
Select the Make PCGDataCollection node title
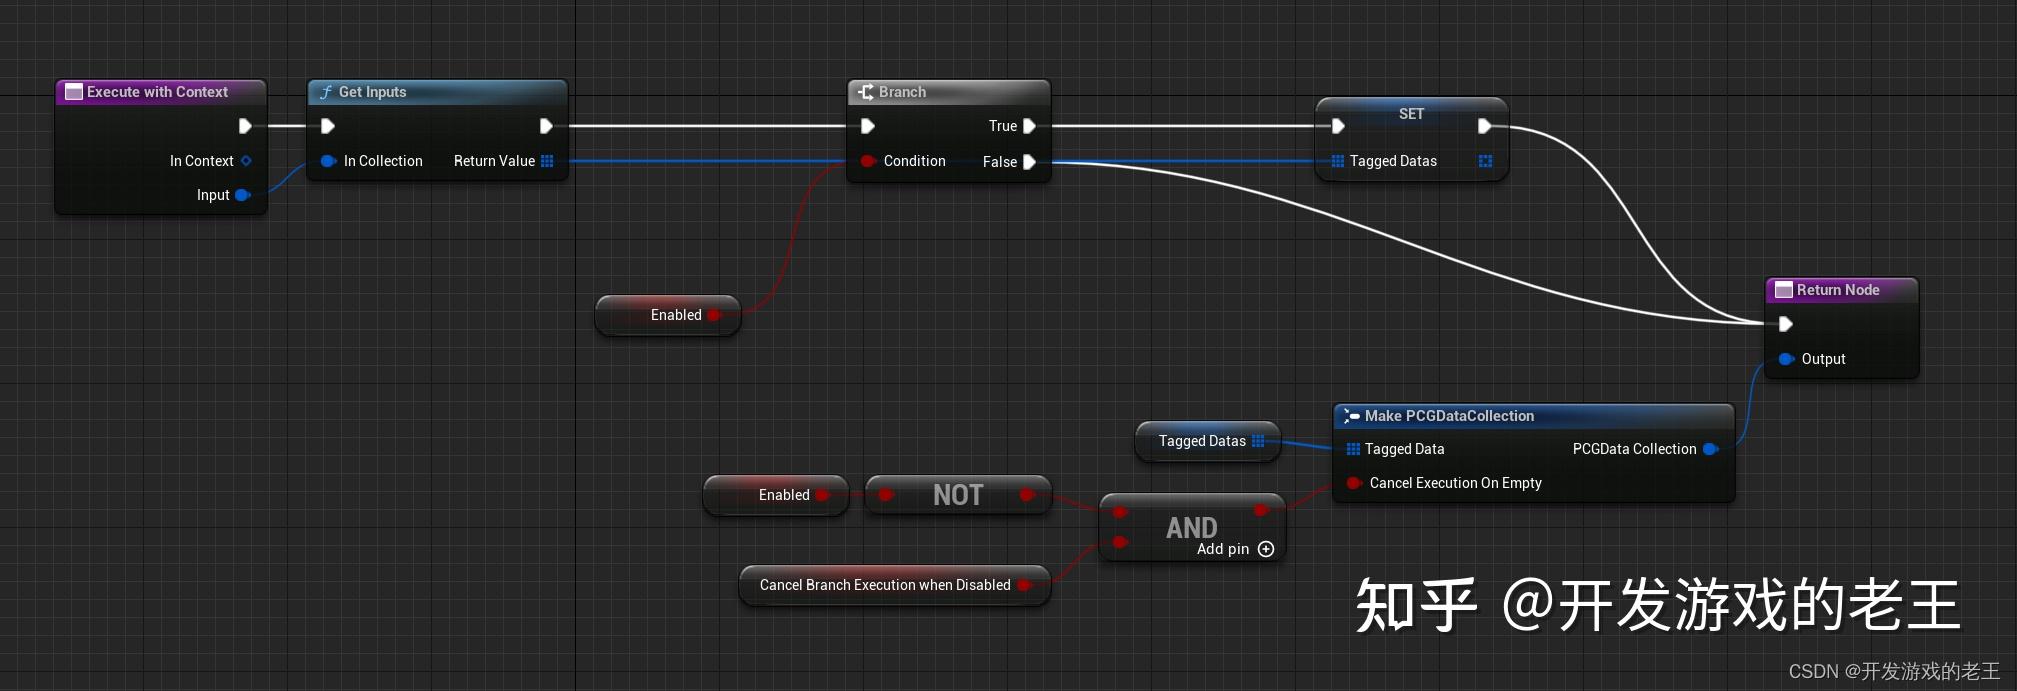click(1449, 416)
